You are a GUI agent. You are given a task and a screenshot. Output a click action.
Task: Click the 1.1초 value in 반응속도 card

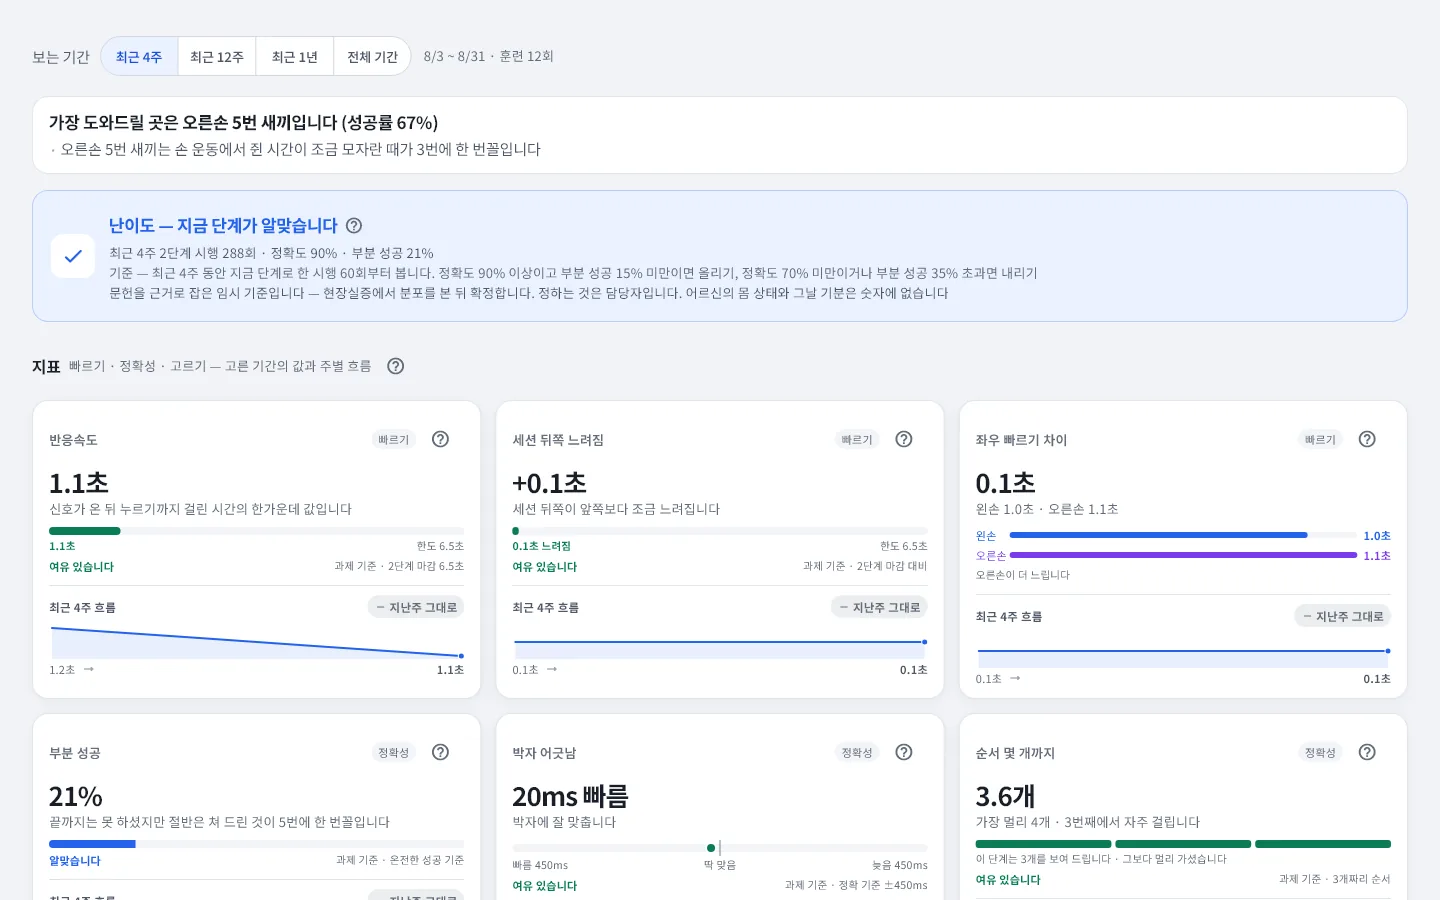pos(79,484)
